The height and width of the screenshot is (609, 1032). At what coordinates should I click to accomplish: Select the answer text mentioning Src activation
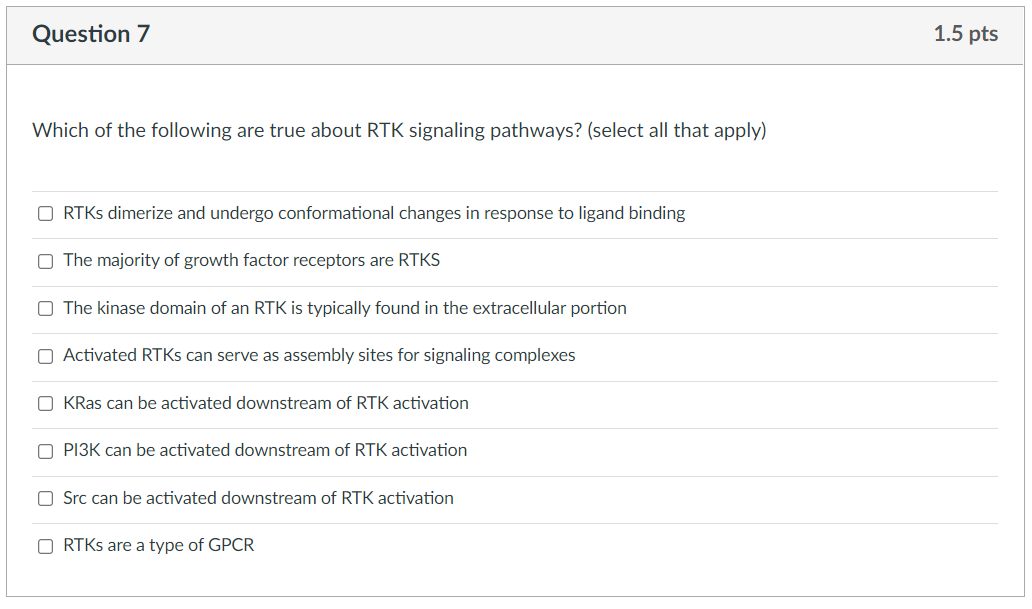(x=258, y=498)
